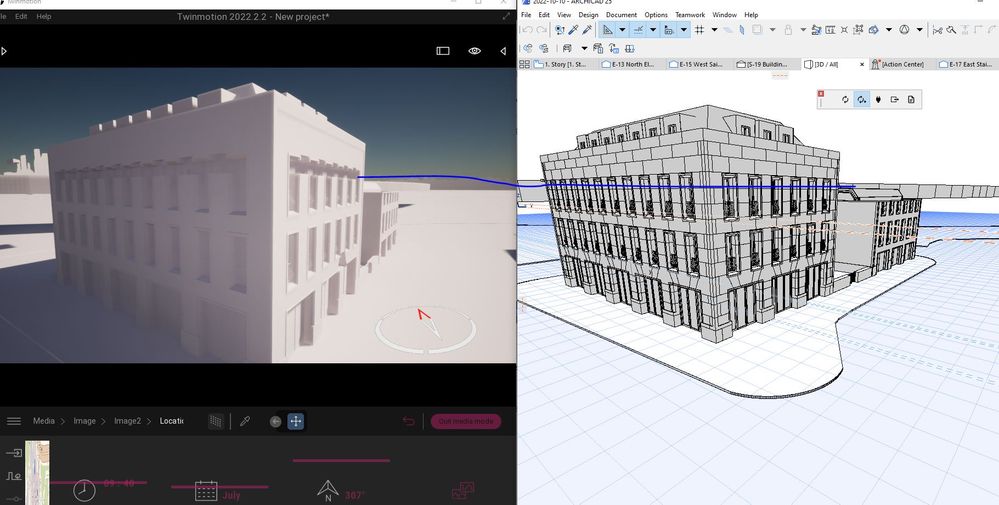Image resolution: width=999 pixels, height=505 pixels.
Task: Click the eyedropper material picker in Twinmotion
Action: point(245,421)
